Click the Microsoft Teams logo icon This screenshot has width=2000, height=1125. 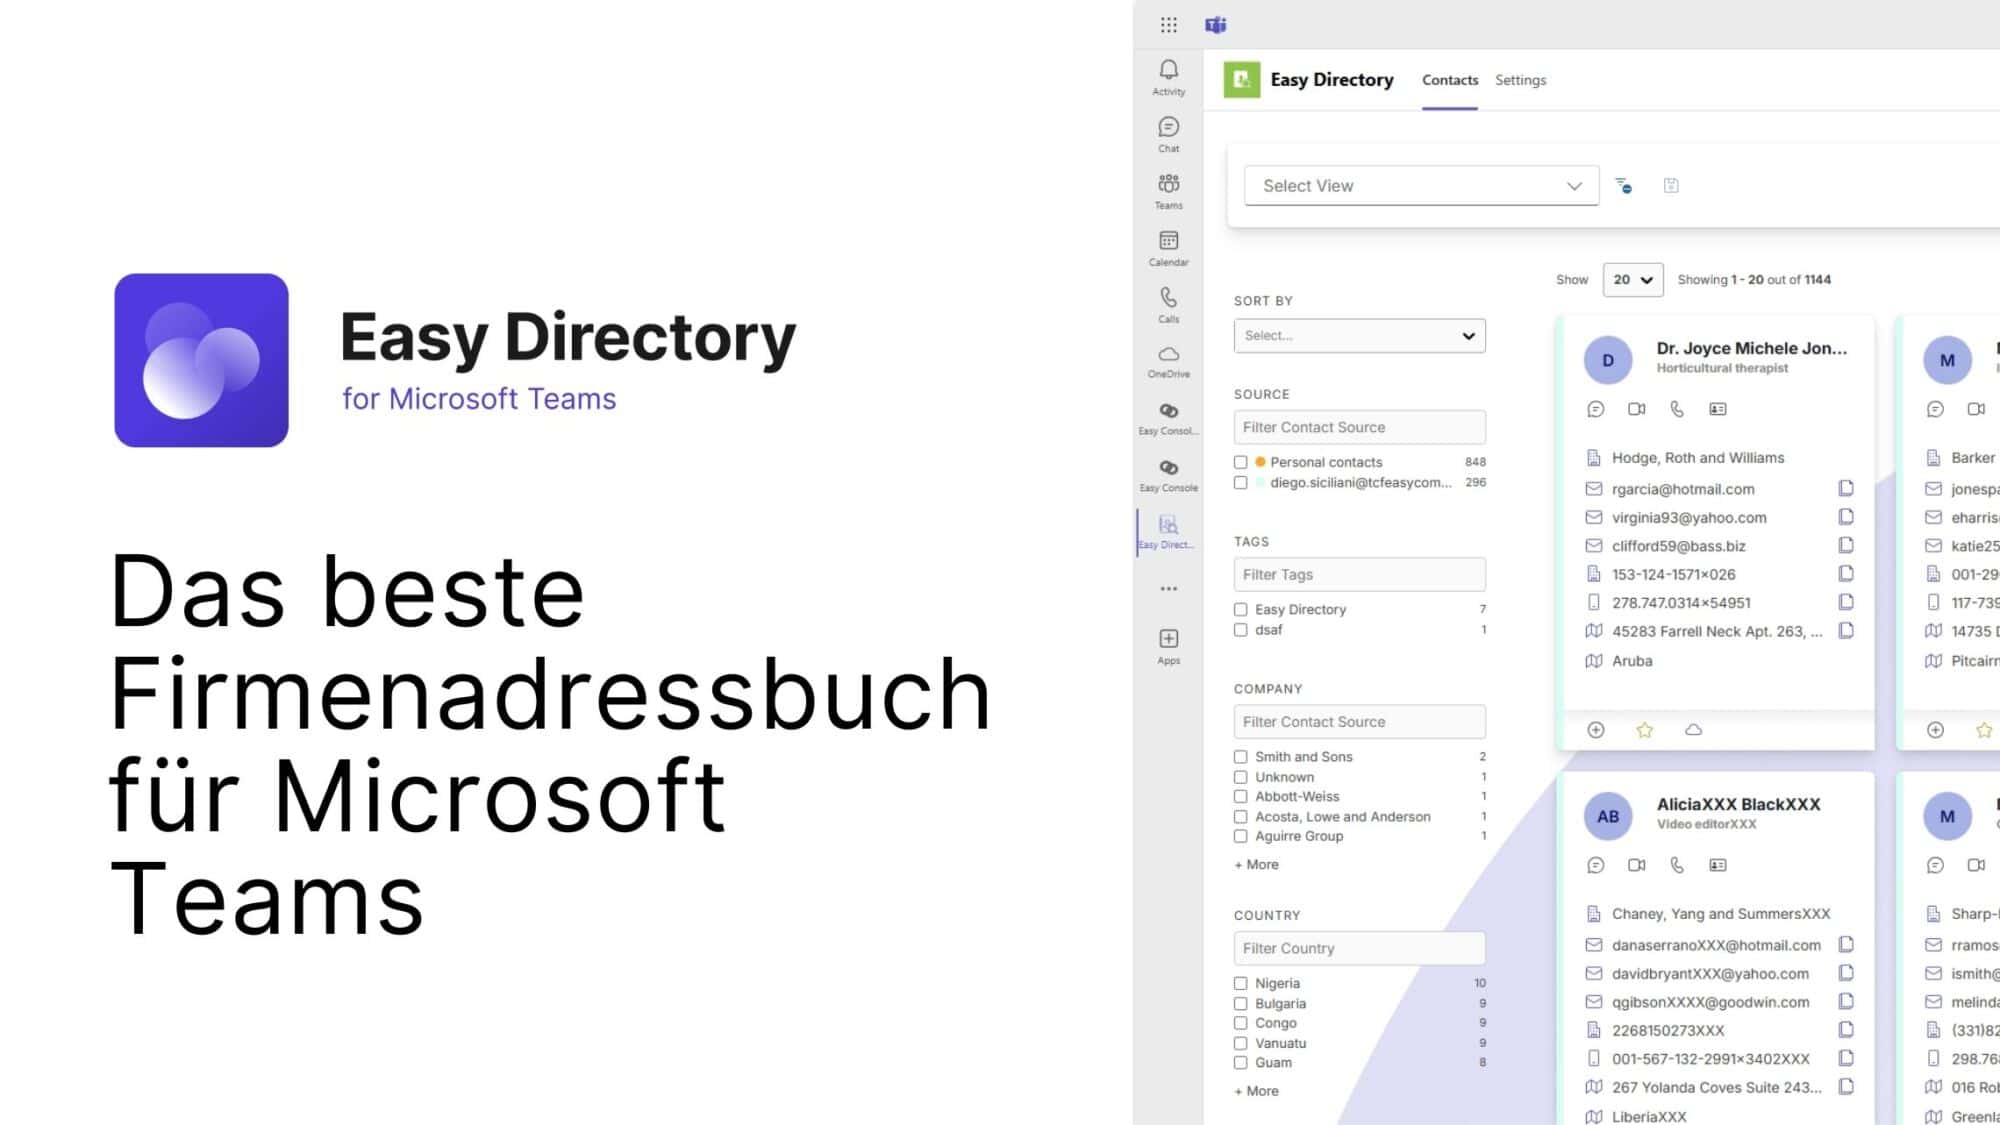pos(1215,25)
